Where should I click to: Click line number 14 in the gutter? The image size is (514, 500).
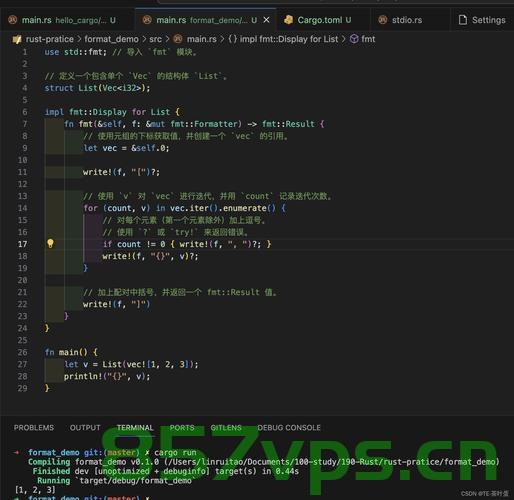(x=22, y=208)
